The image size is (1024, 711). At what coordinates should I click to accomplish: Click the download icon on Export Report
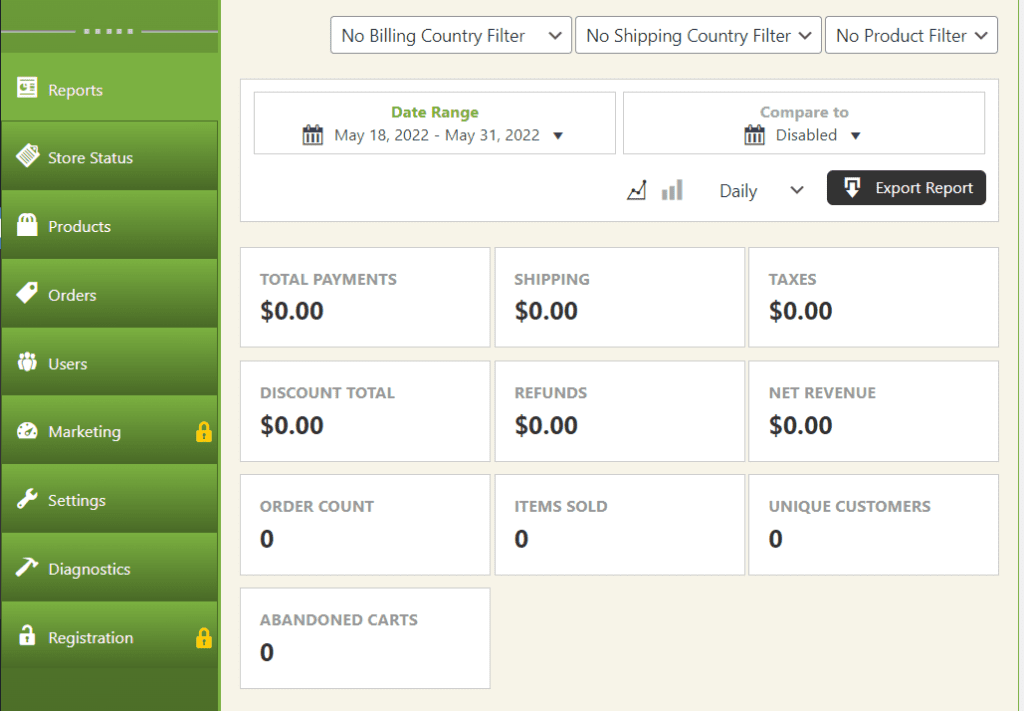[x=851, y=187]
